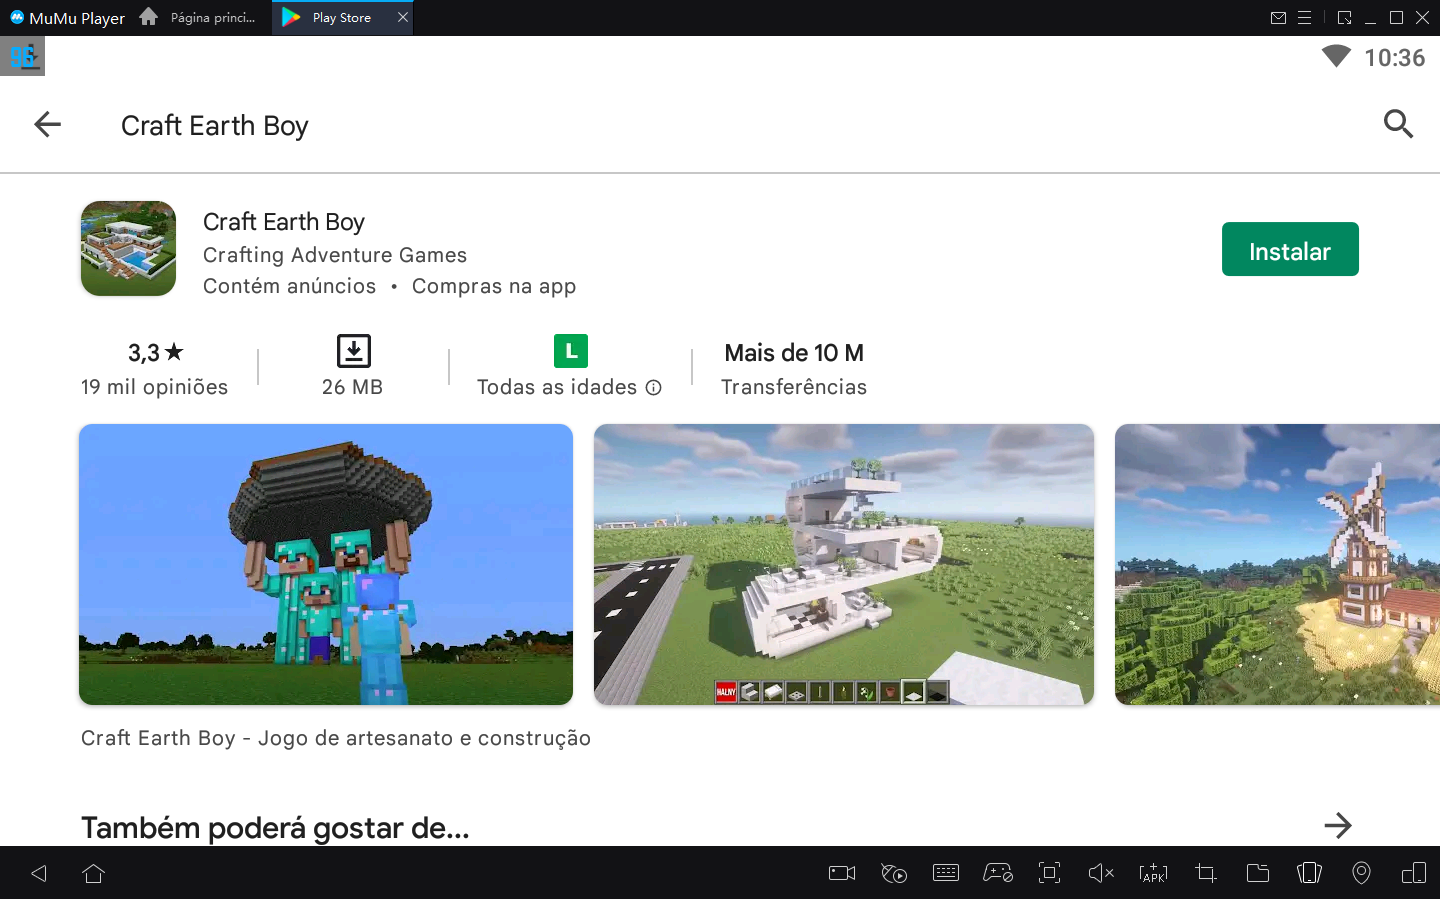This screenshot has width=1440, height=899.
Task: Toggle fullscreen mode icon
Action: pos(1049,873)
